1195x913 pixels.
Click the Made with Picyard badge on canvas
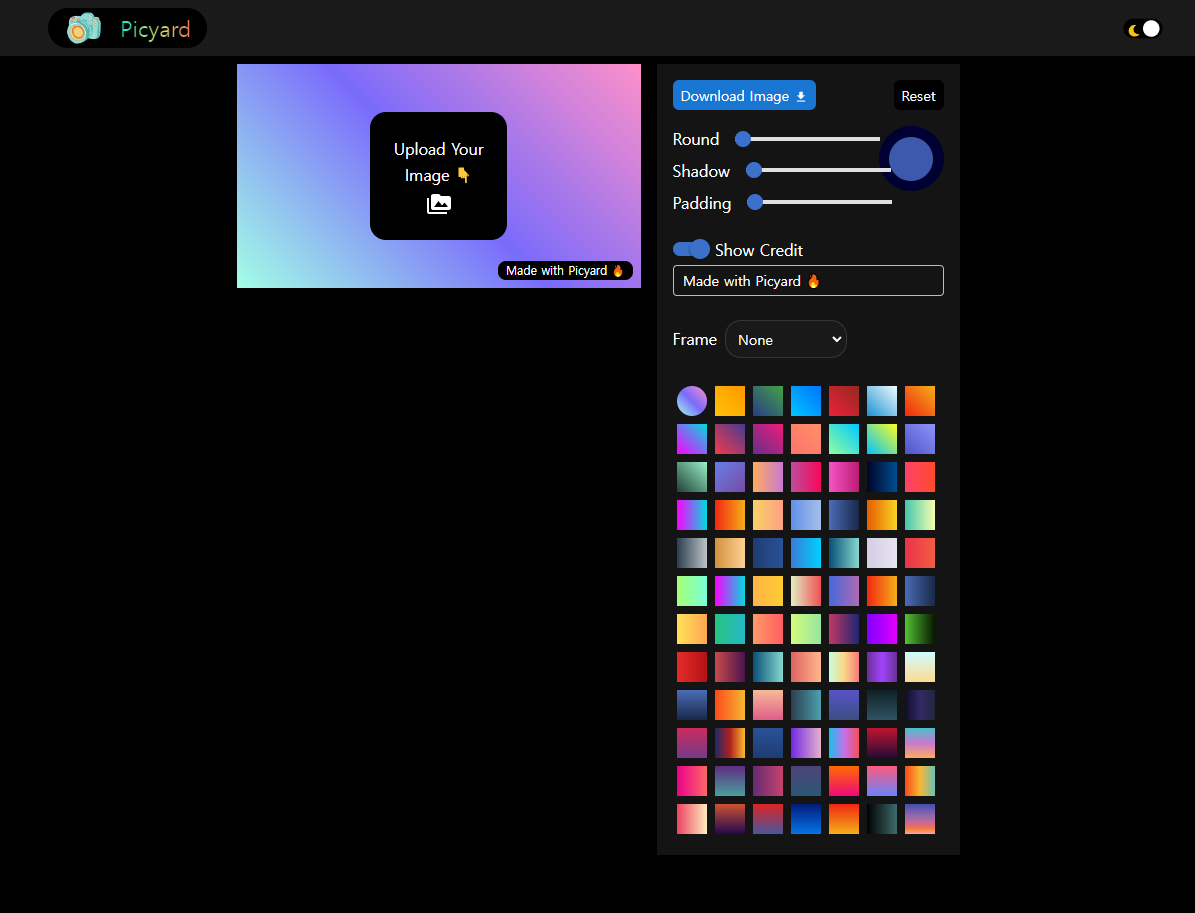[565, 271]
